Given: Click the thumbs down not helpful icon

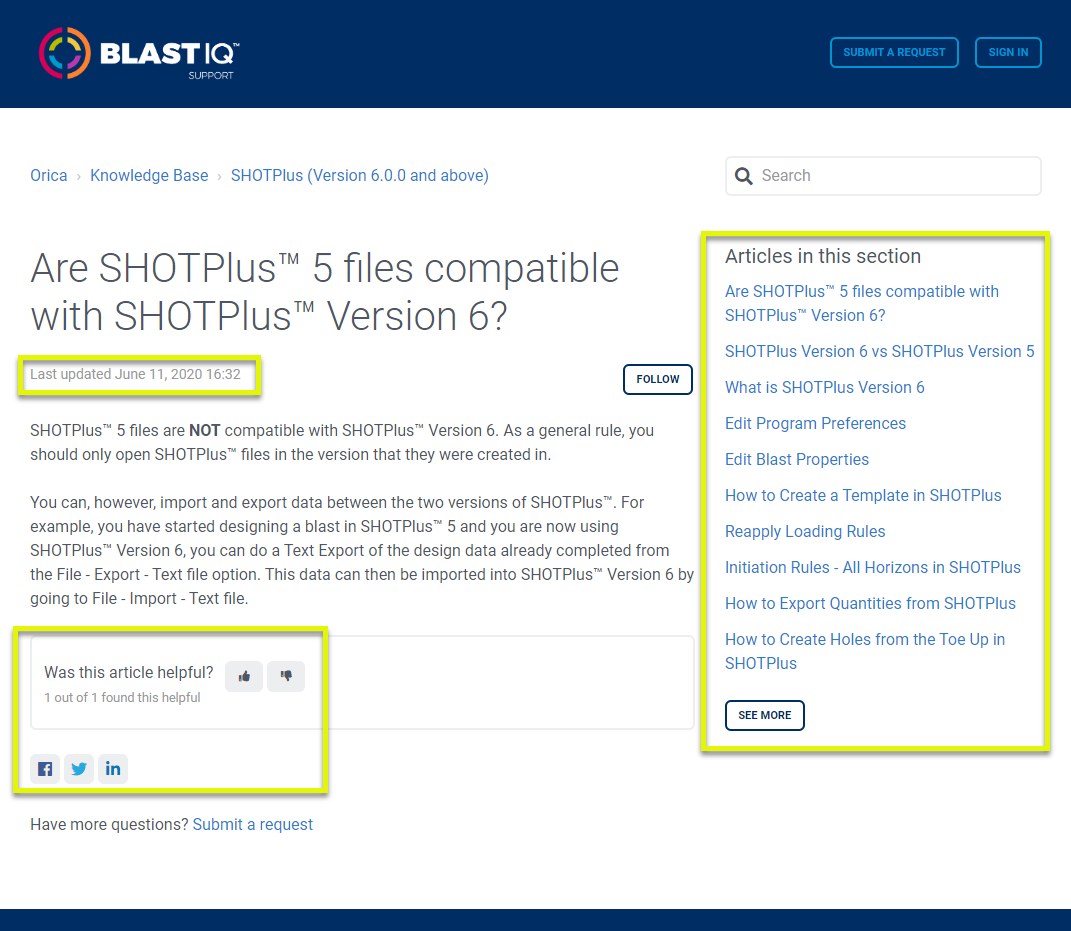Looking at the screenshot, I should coord(286,676).
